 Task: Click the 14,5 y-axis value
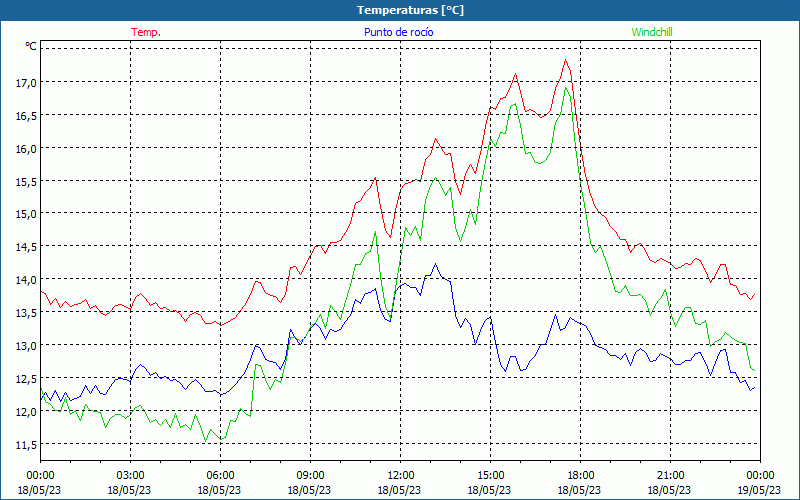[26, 246]
